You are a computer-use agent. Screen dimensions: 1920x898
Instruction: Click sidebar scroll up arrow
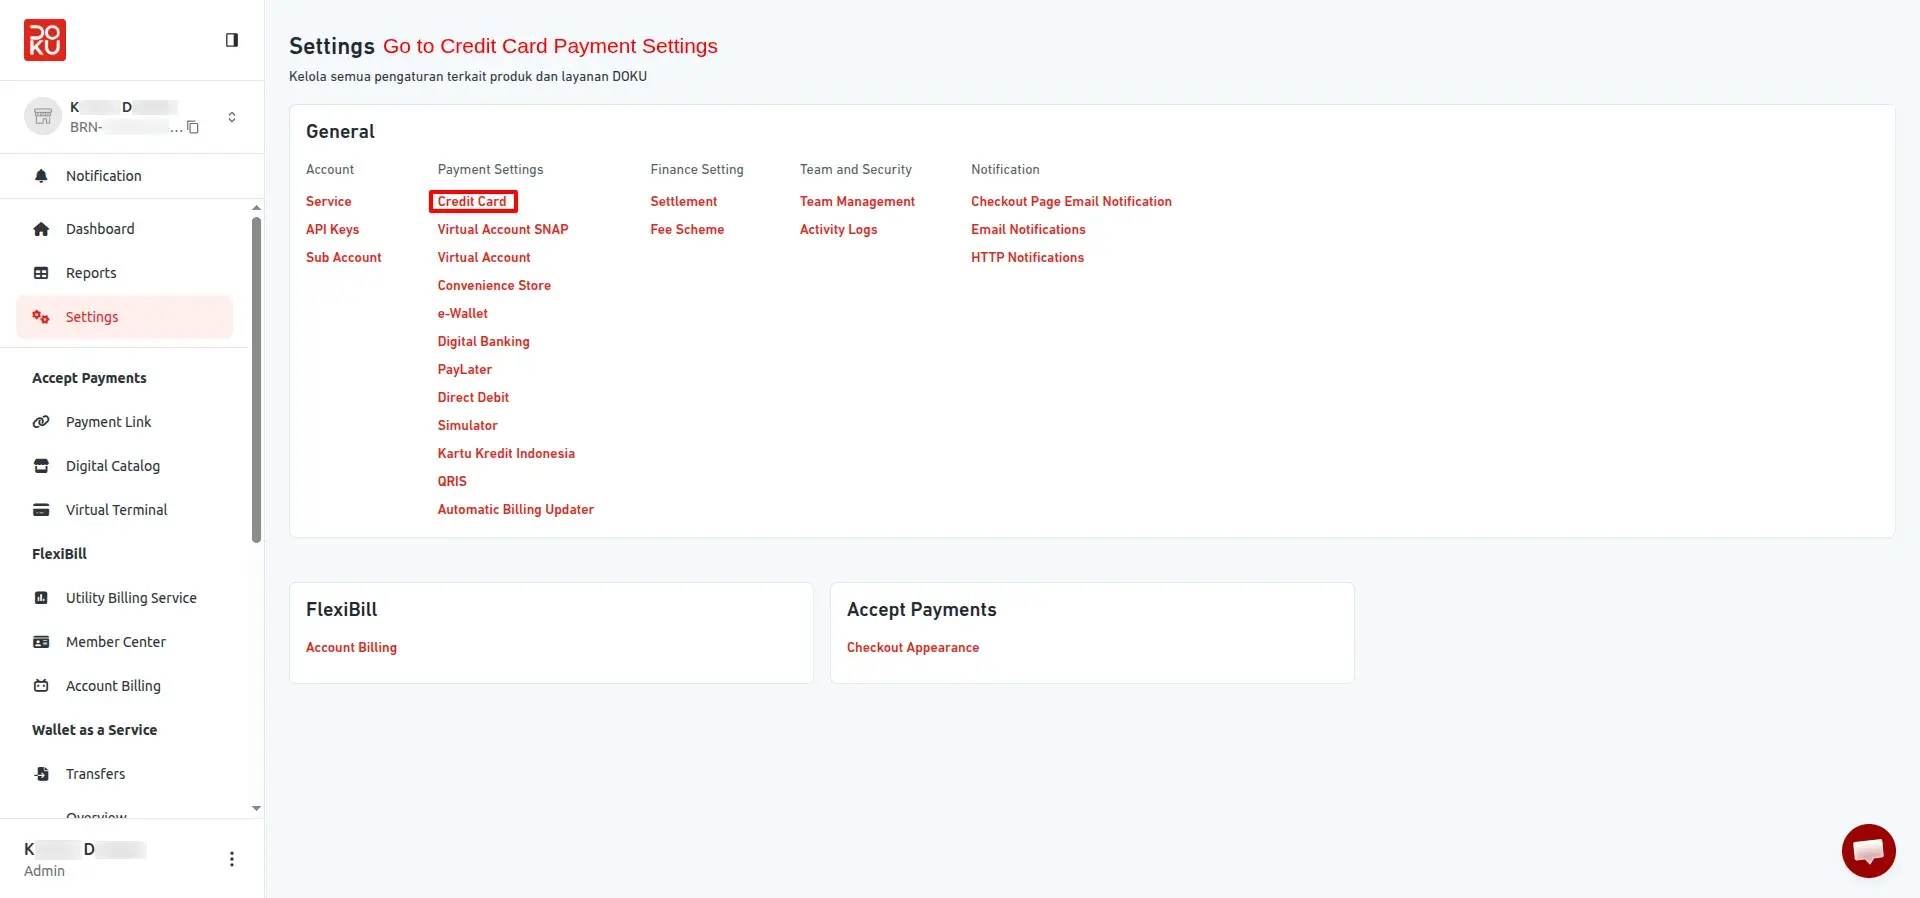point(256,208)
